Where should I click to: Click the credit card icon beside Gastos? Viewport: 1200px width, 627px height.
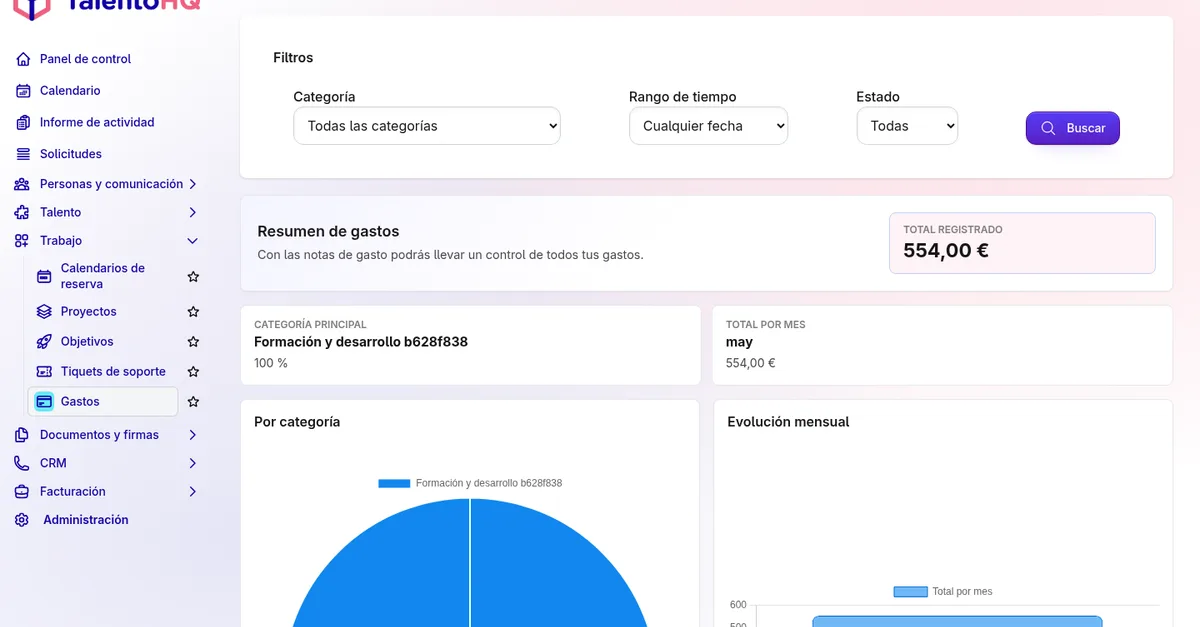[x=44, y=402]
